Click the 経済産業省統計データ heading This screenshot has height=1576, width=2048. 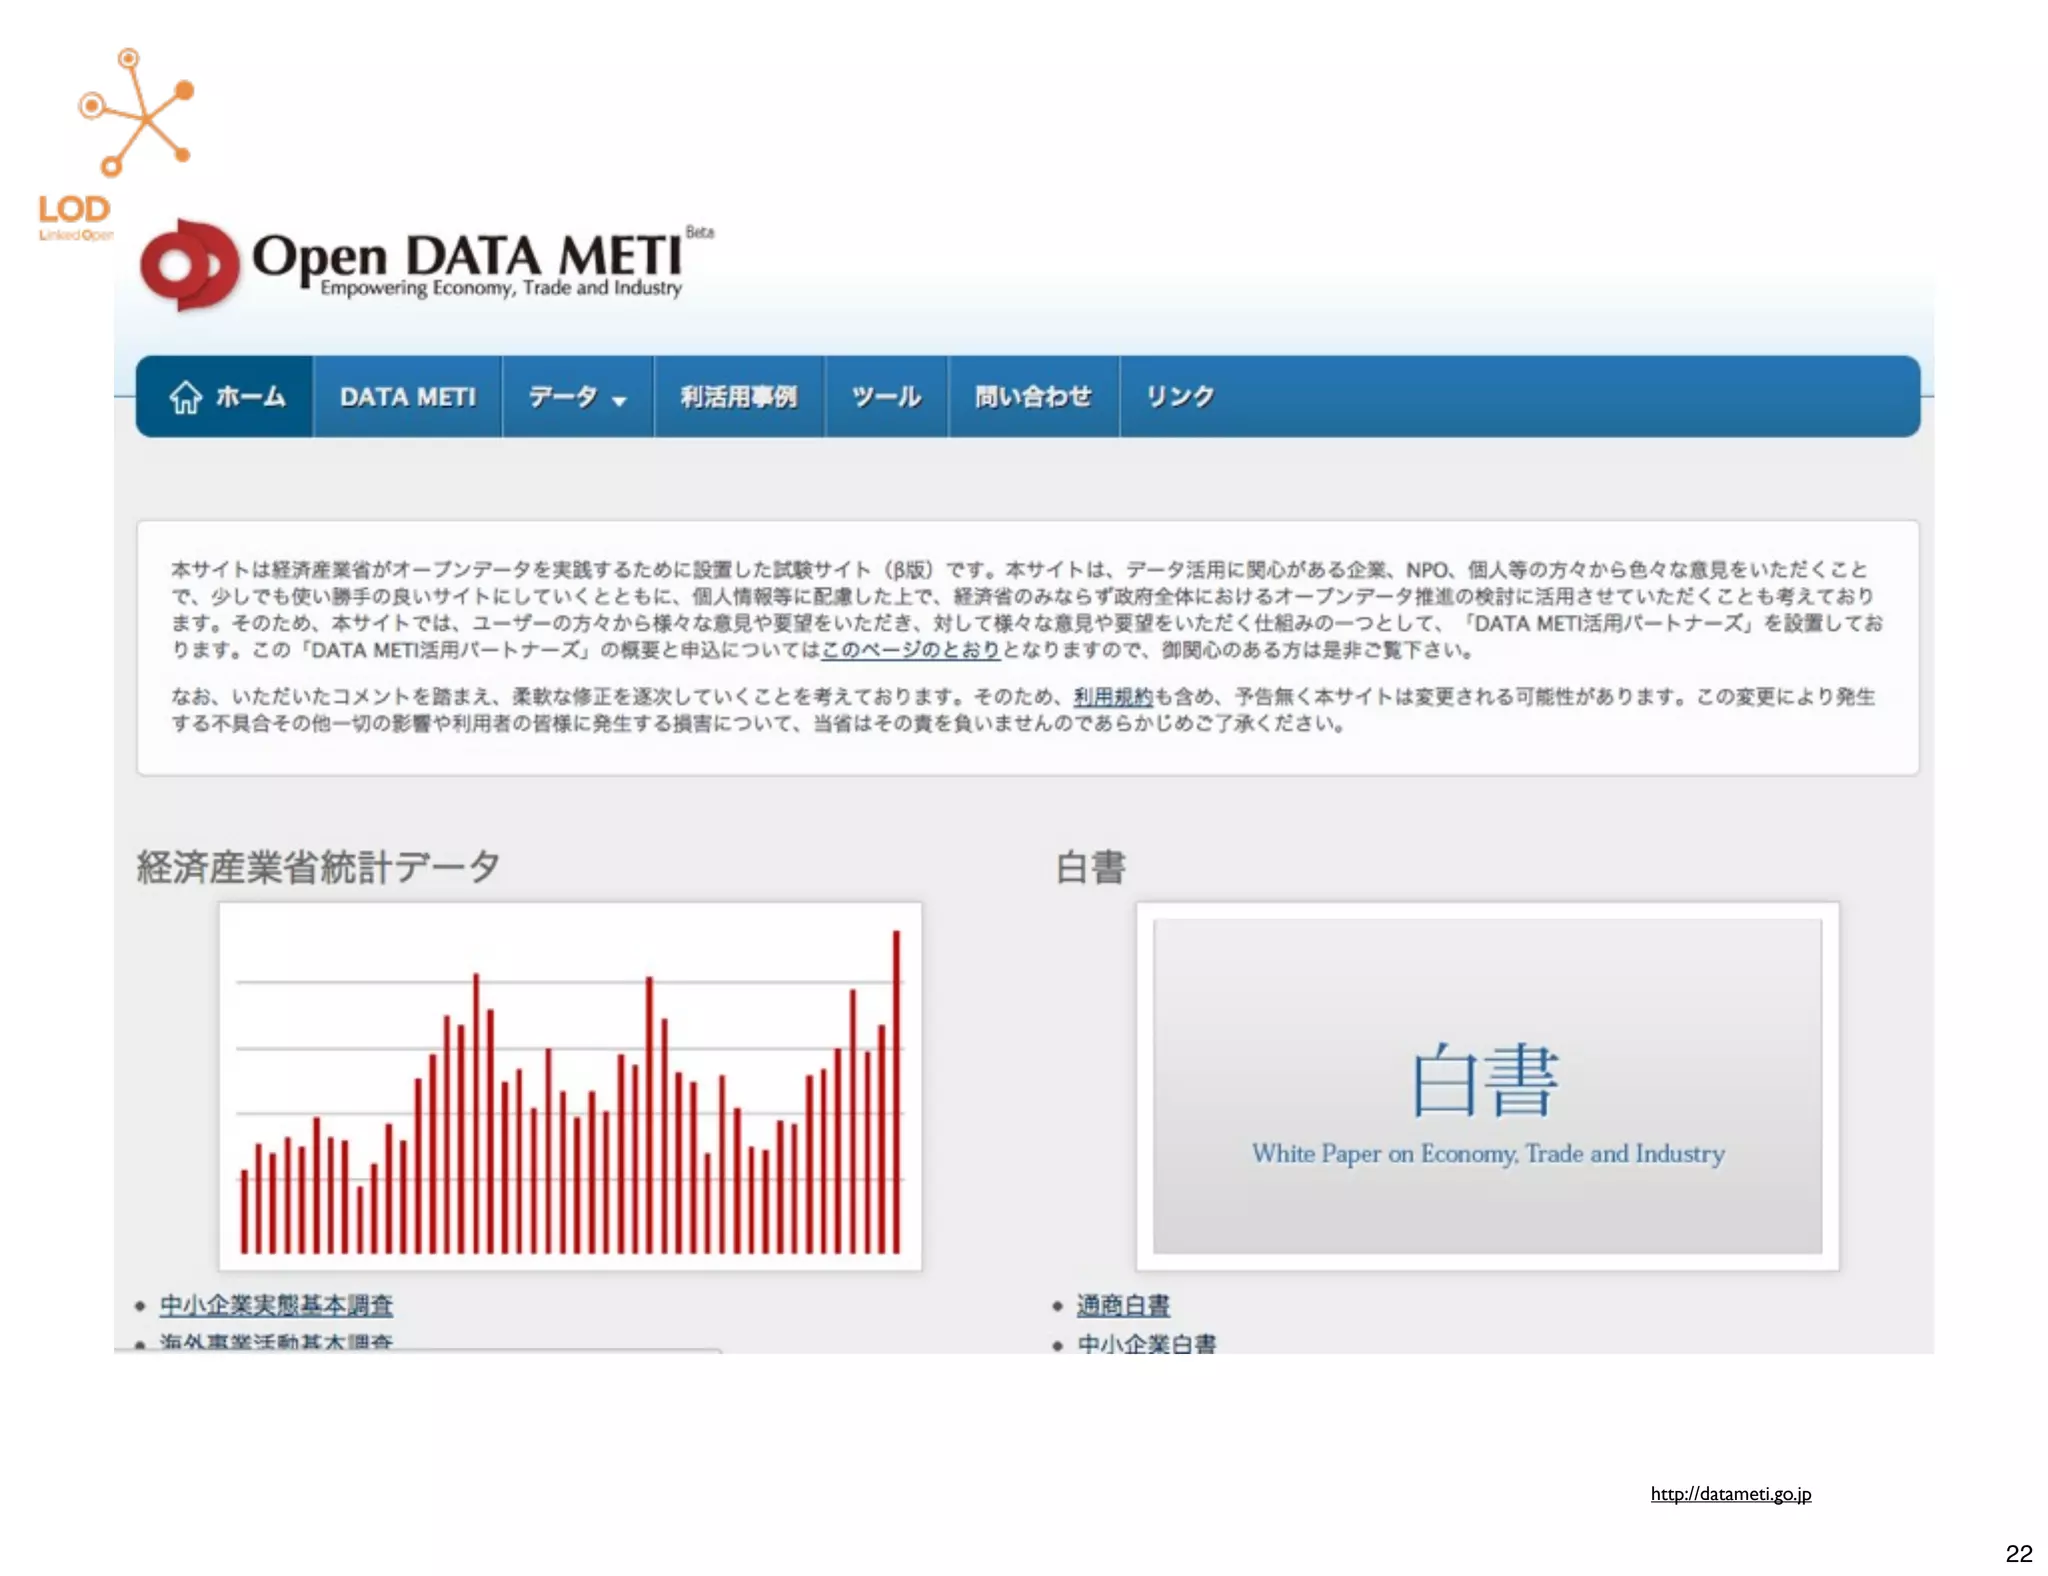[x=318, y=866]
